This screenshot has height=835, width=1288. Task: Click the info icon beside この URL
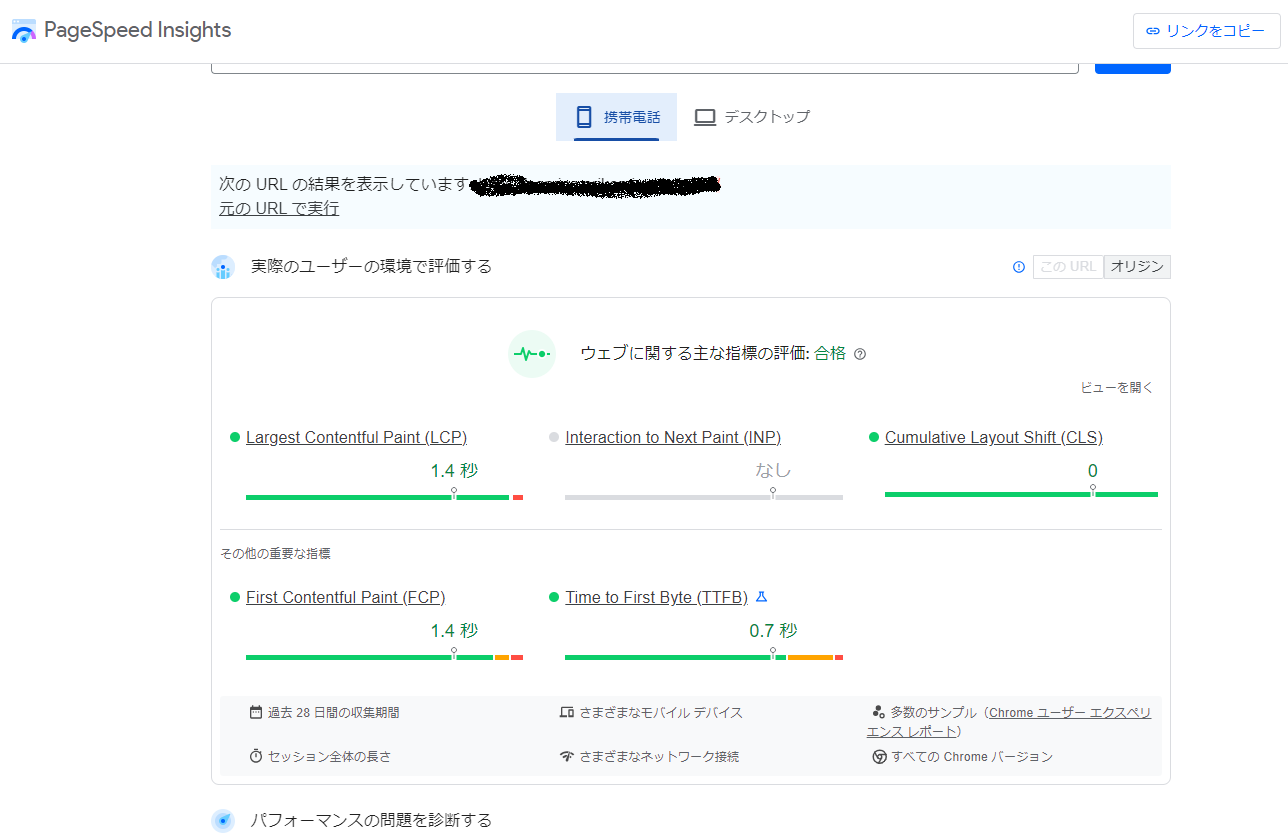(x=1019, y=267)
